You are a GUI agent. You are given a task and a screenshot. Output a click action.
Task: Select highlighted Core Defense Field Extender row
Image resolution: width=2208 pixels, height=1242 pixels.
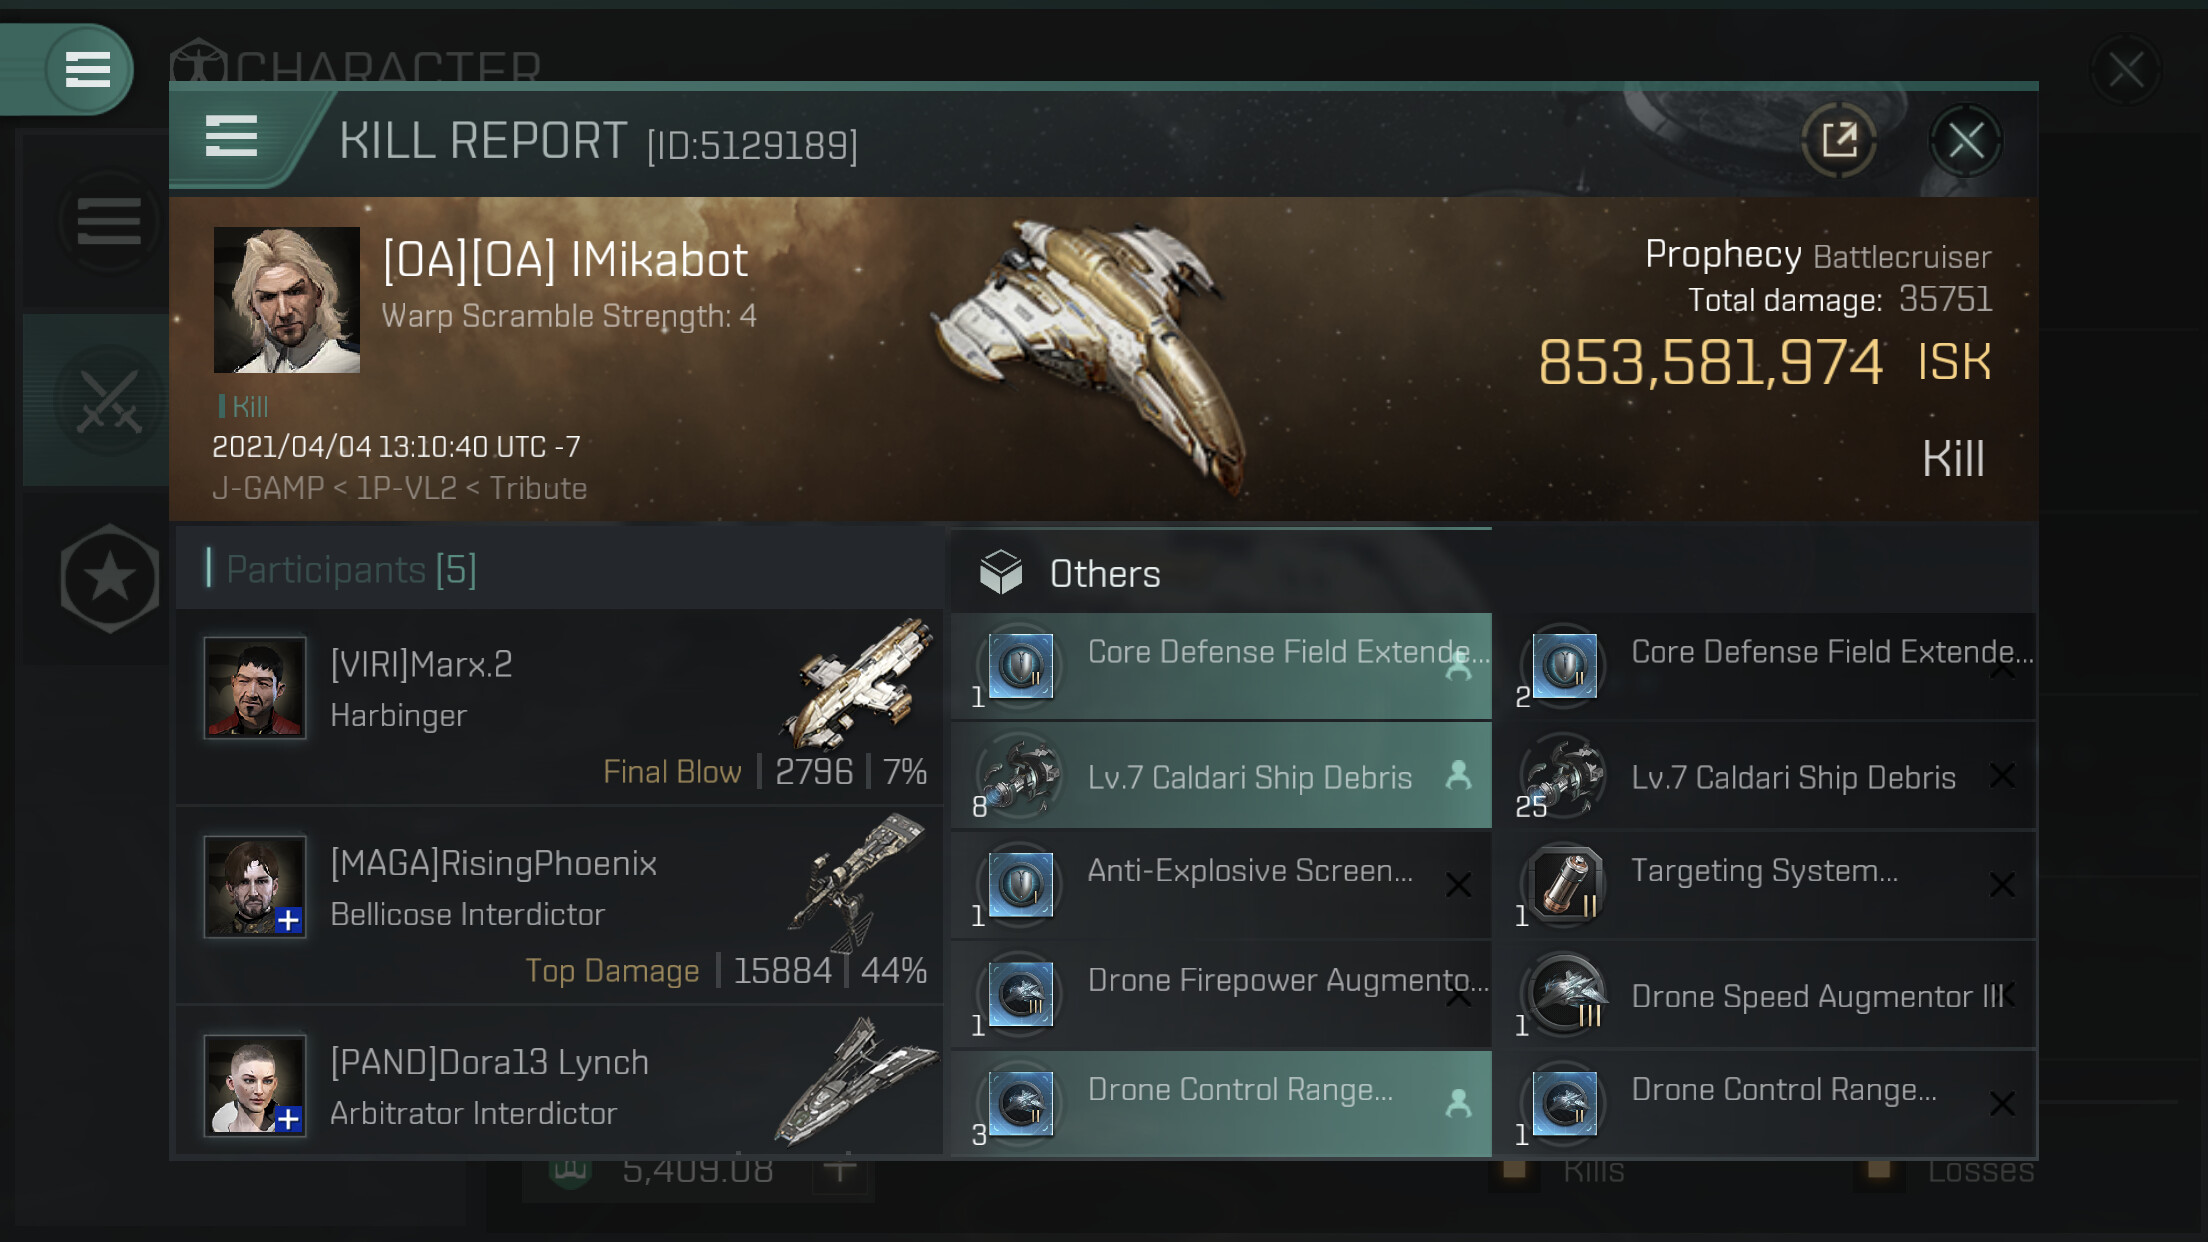(x=1220, y=666)
